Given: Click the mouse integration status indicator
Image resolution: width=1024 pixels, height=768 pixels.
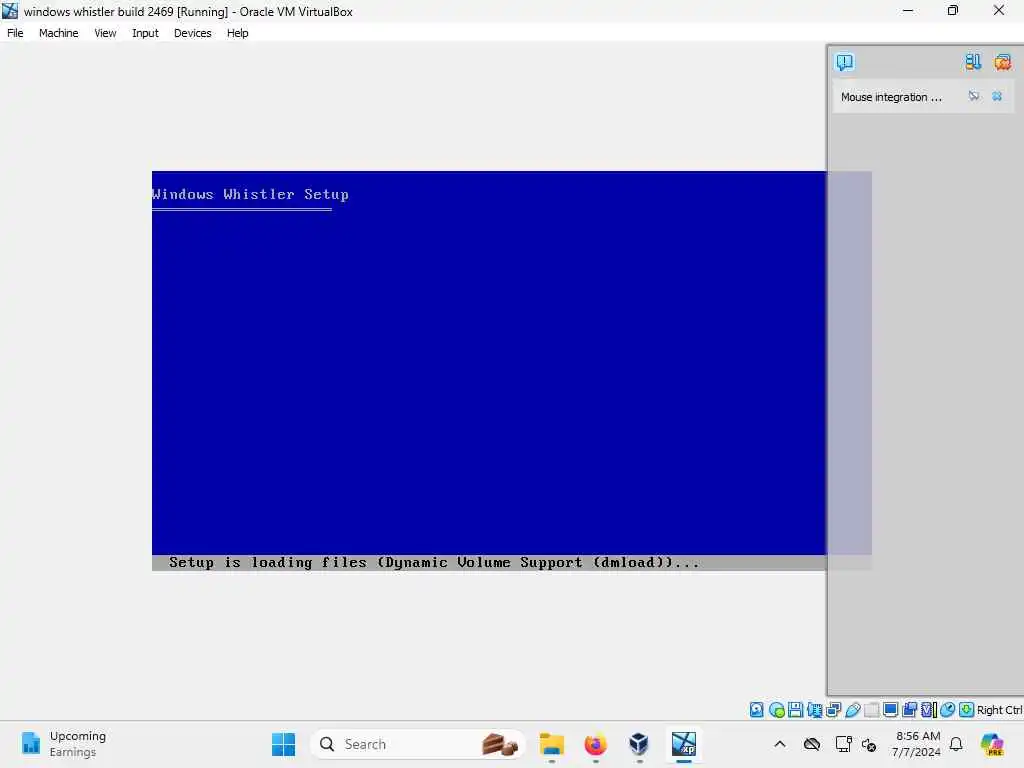Looking at the screenshot, I should point(947,710).
